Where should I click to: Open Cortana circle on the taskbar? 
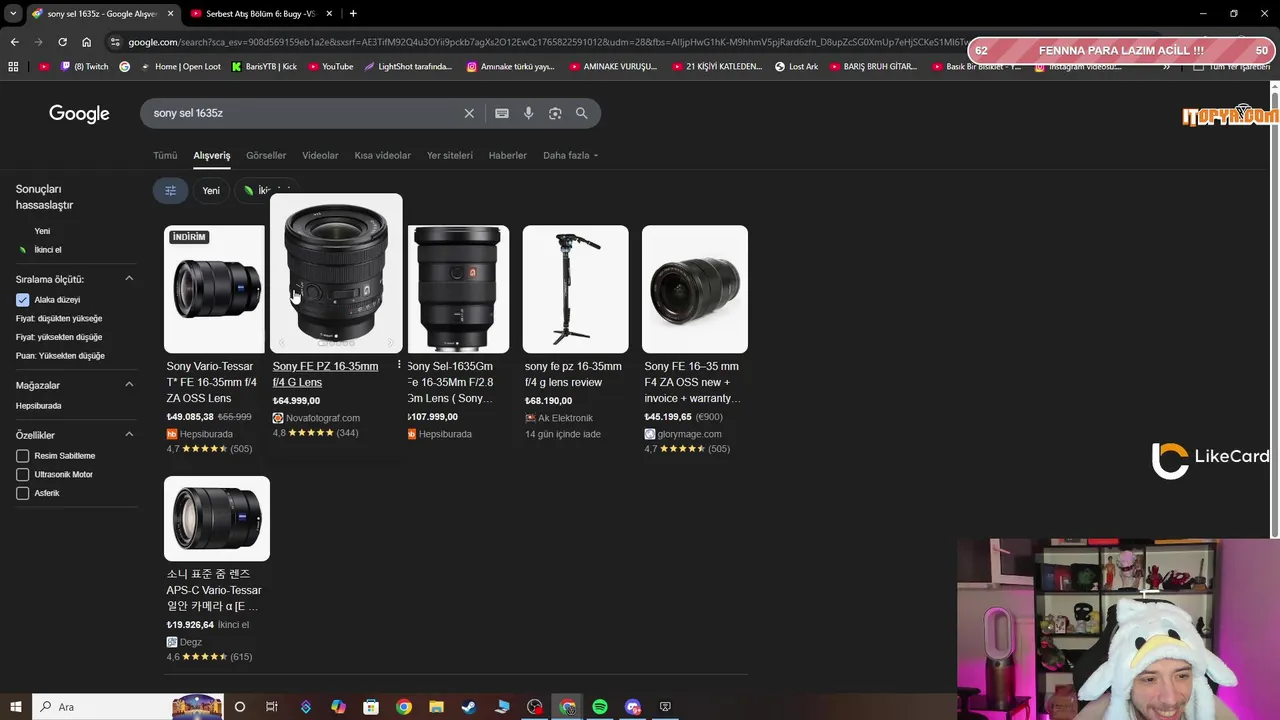(x=239, y=707)
